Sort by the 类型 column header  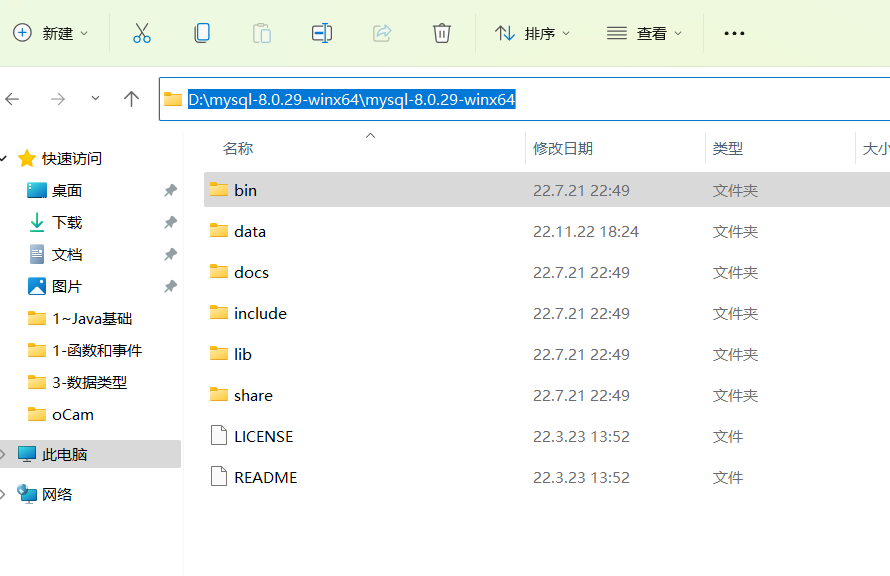[728, 149]
